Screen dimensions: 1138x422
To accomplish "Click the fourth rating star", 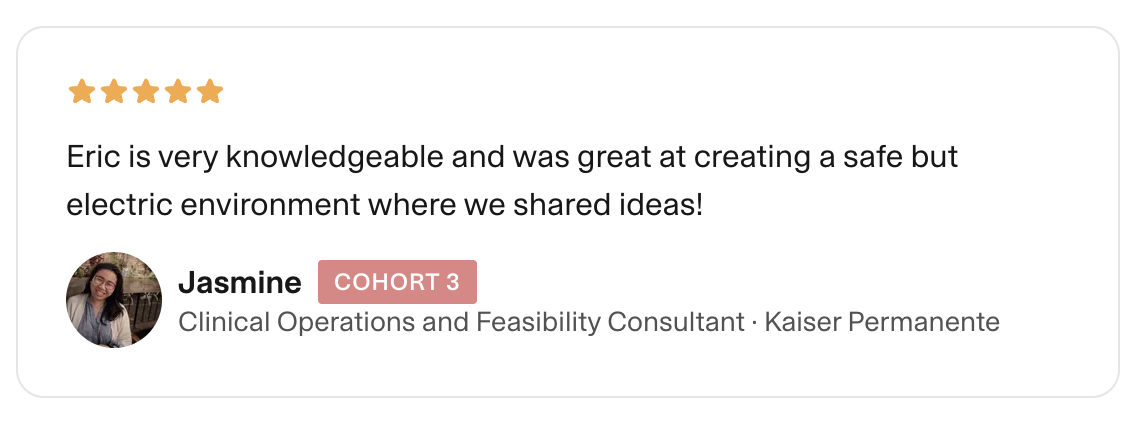I will (x=177, y=93).
